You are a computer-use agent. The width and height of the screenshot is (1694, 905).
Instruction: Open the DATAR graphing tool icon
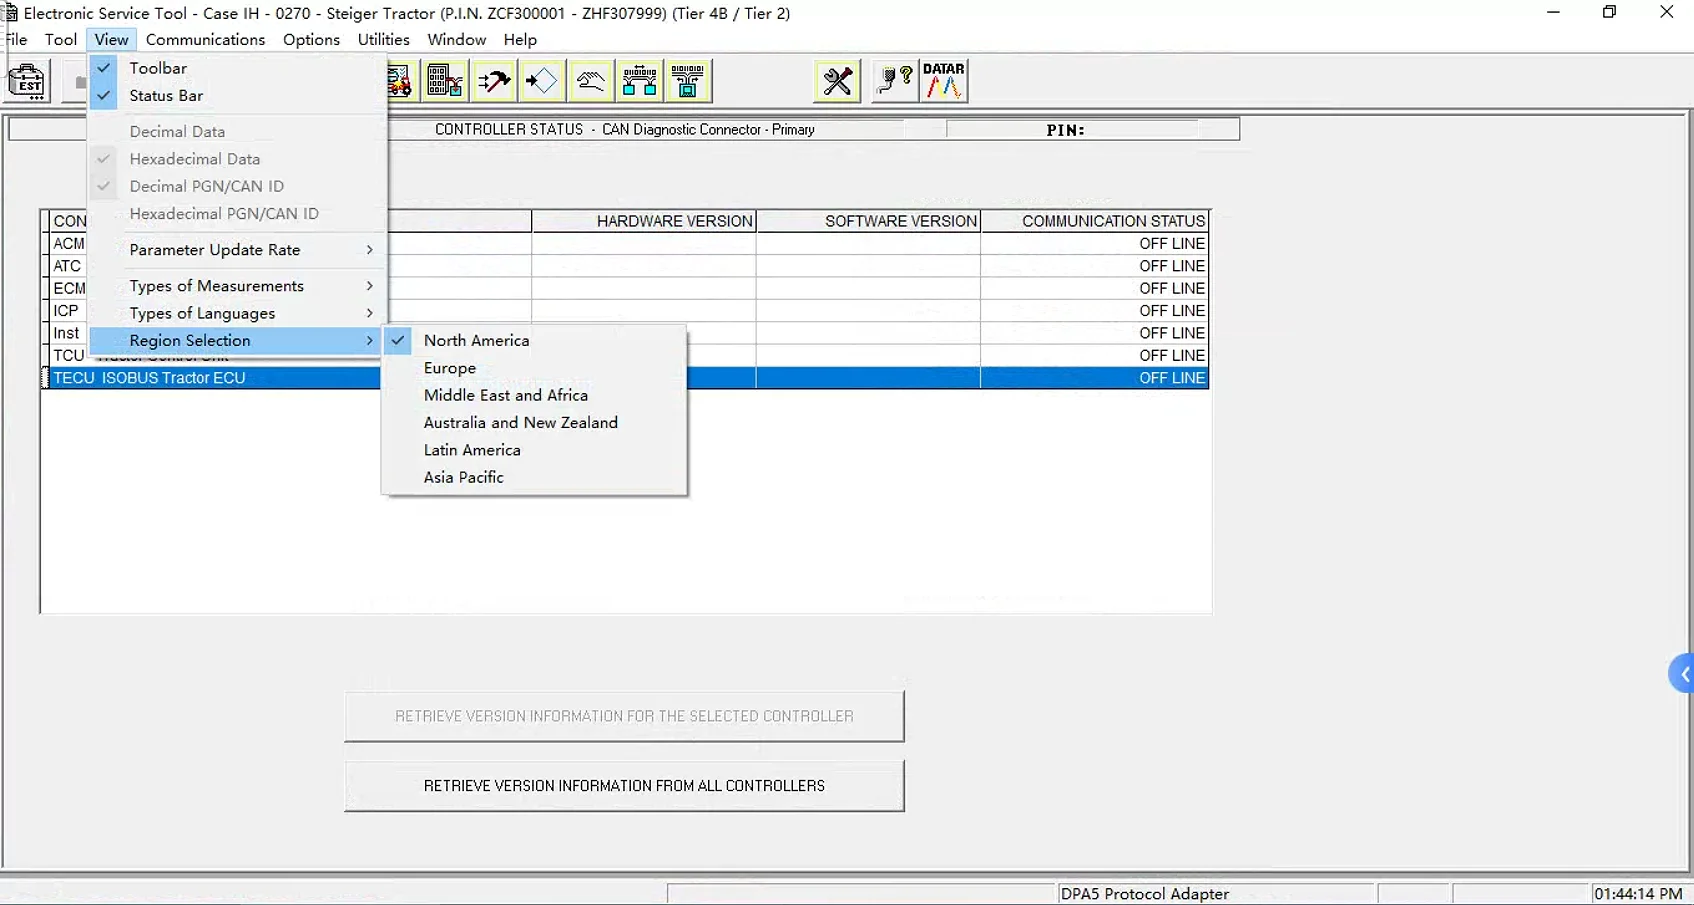click(944, 81)
